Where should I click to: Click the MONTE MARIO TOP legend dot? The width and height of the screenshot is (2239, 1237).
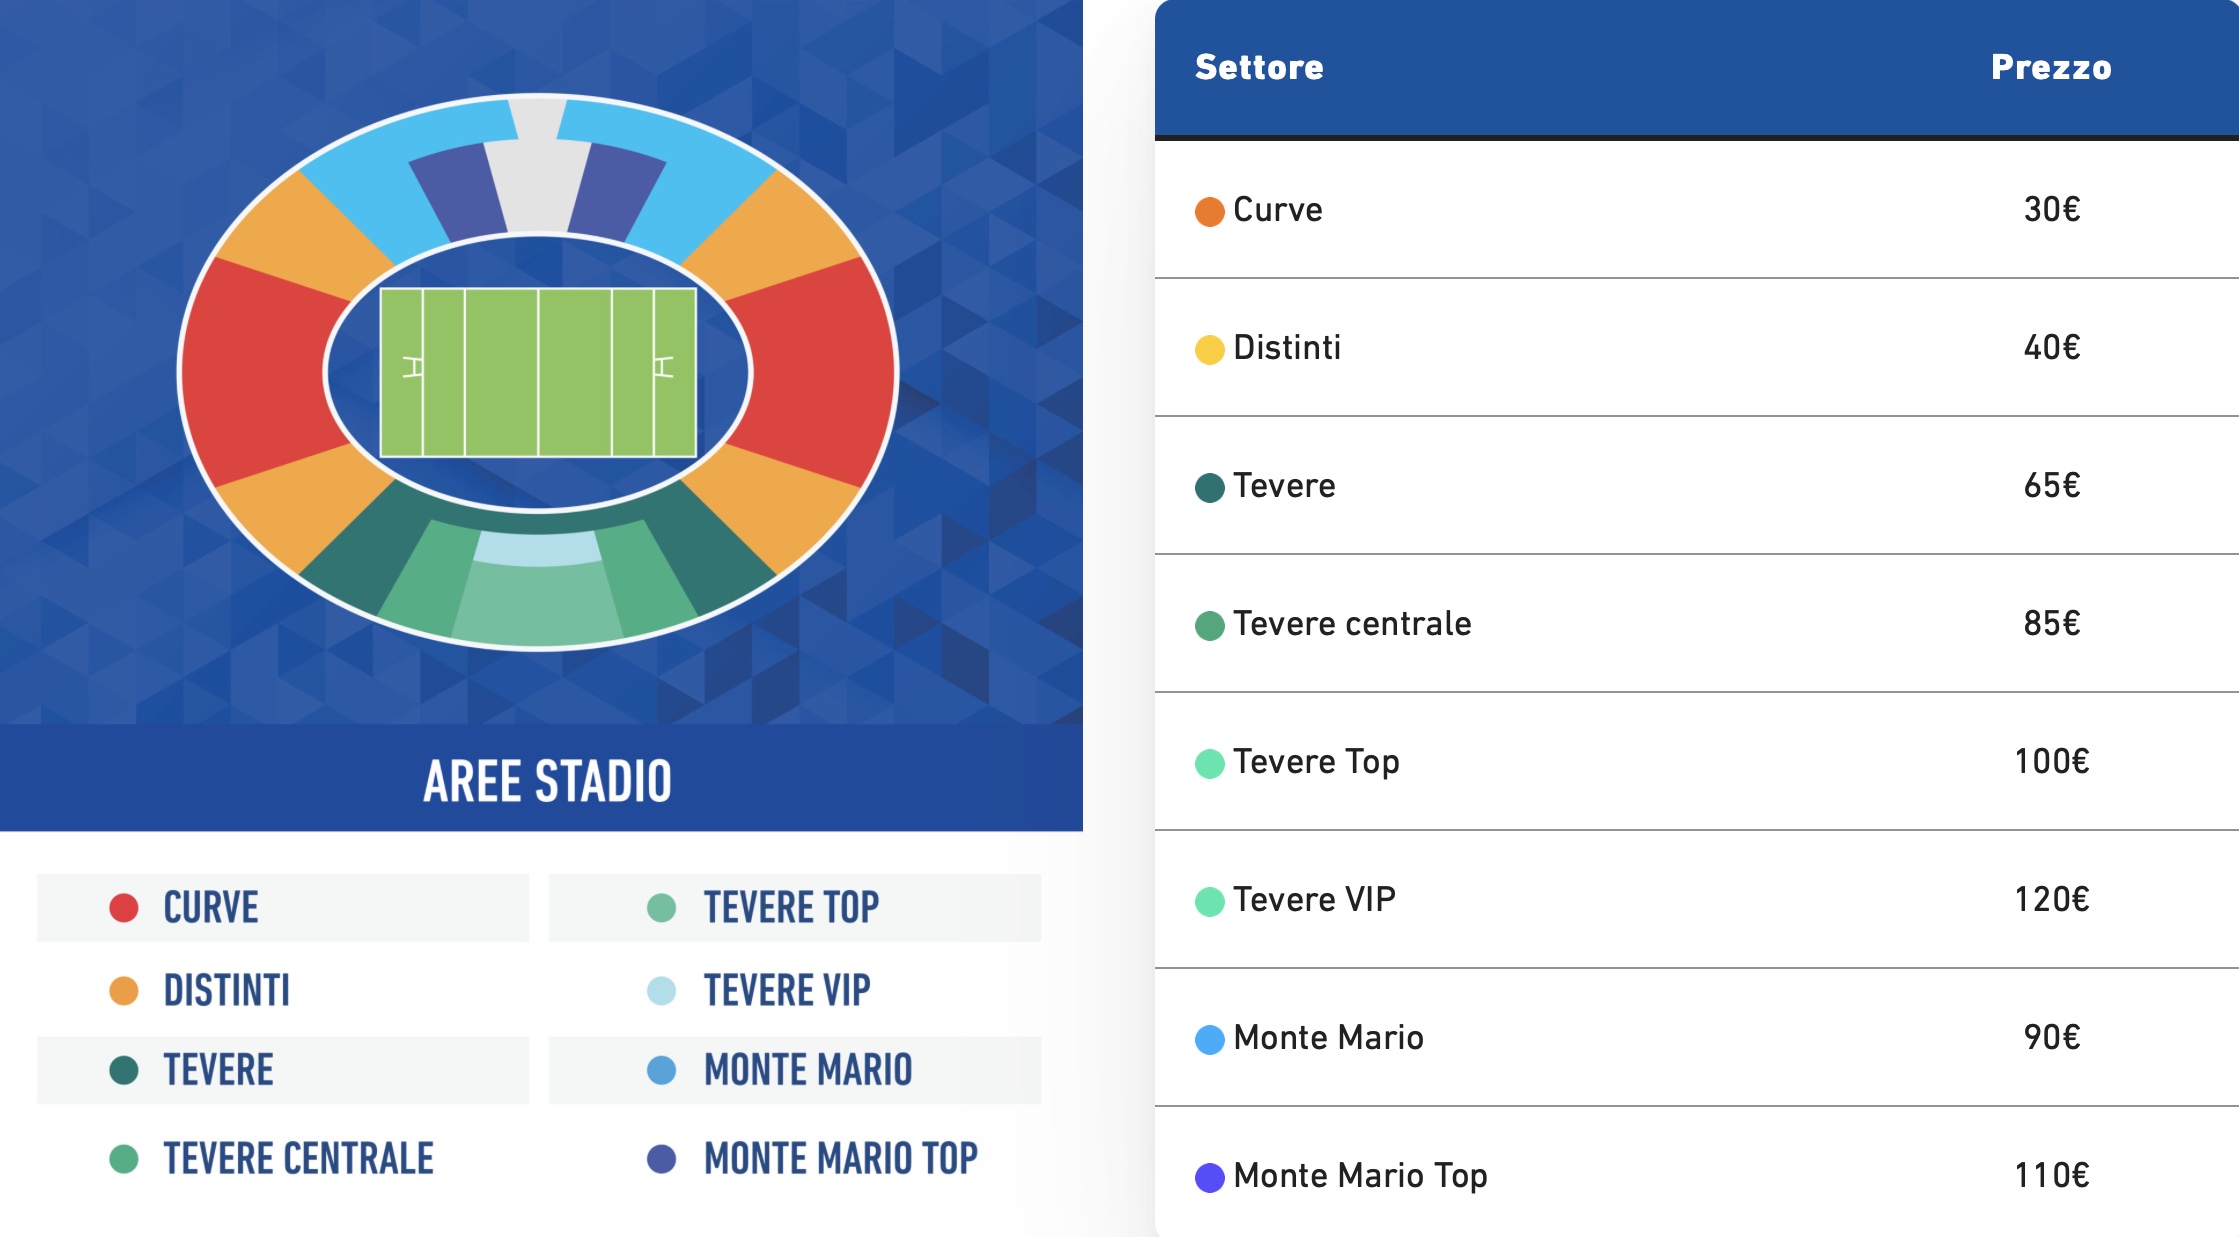click(x=662, y=1159)
